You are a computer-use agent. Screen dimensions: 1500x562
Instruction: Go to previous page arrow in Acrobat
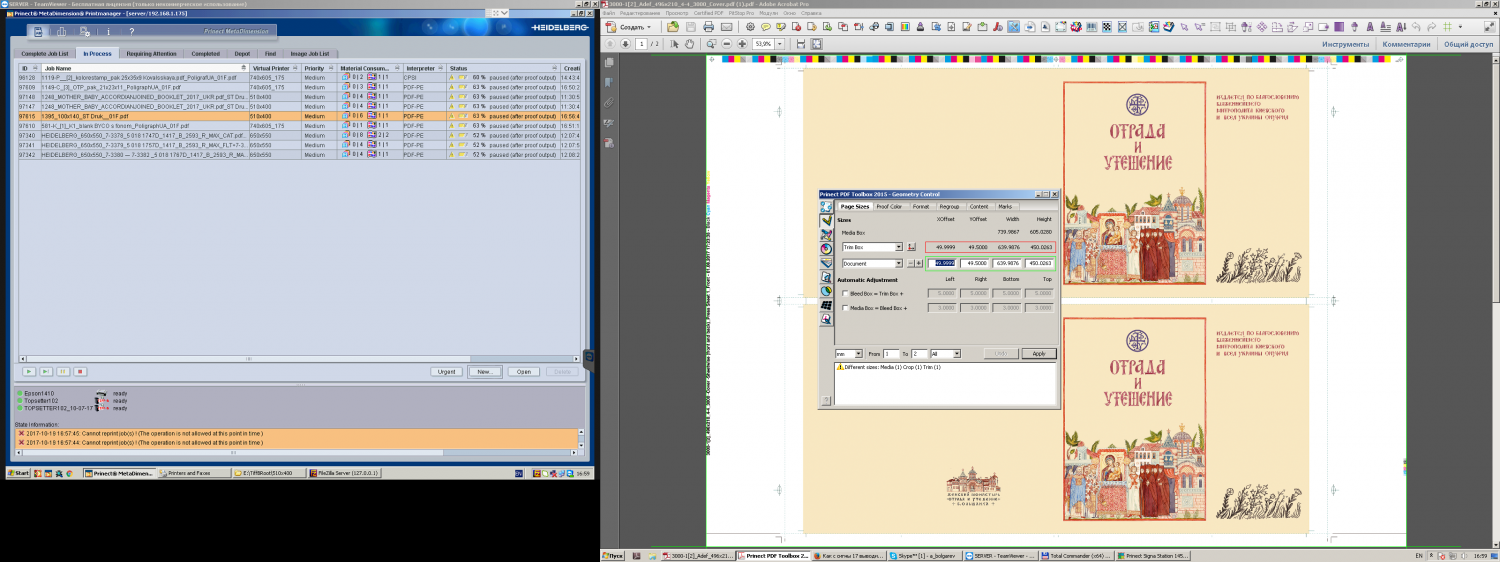[x=611, y=44]
